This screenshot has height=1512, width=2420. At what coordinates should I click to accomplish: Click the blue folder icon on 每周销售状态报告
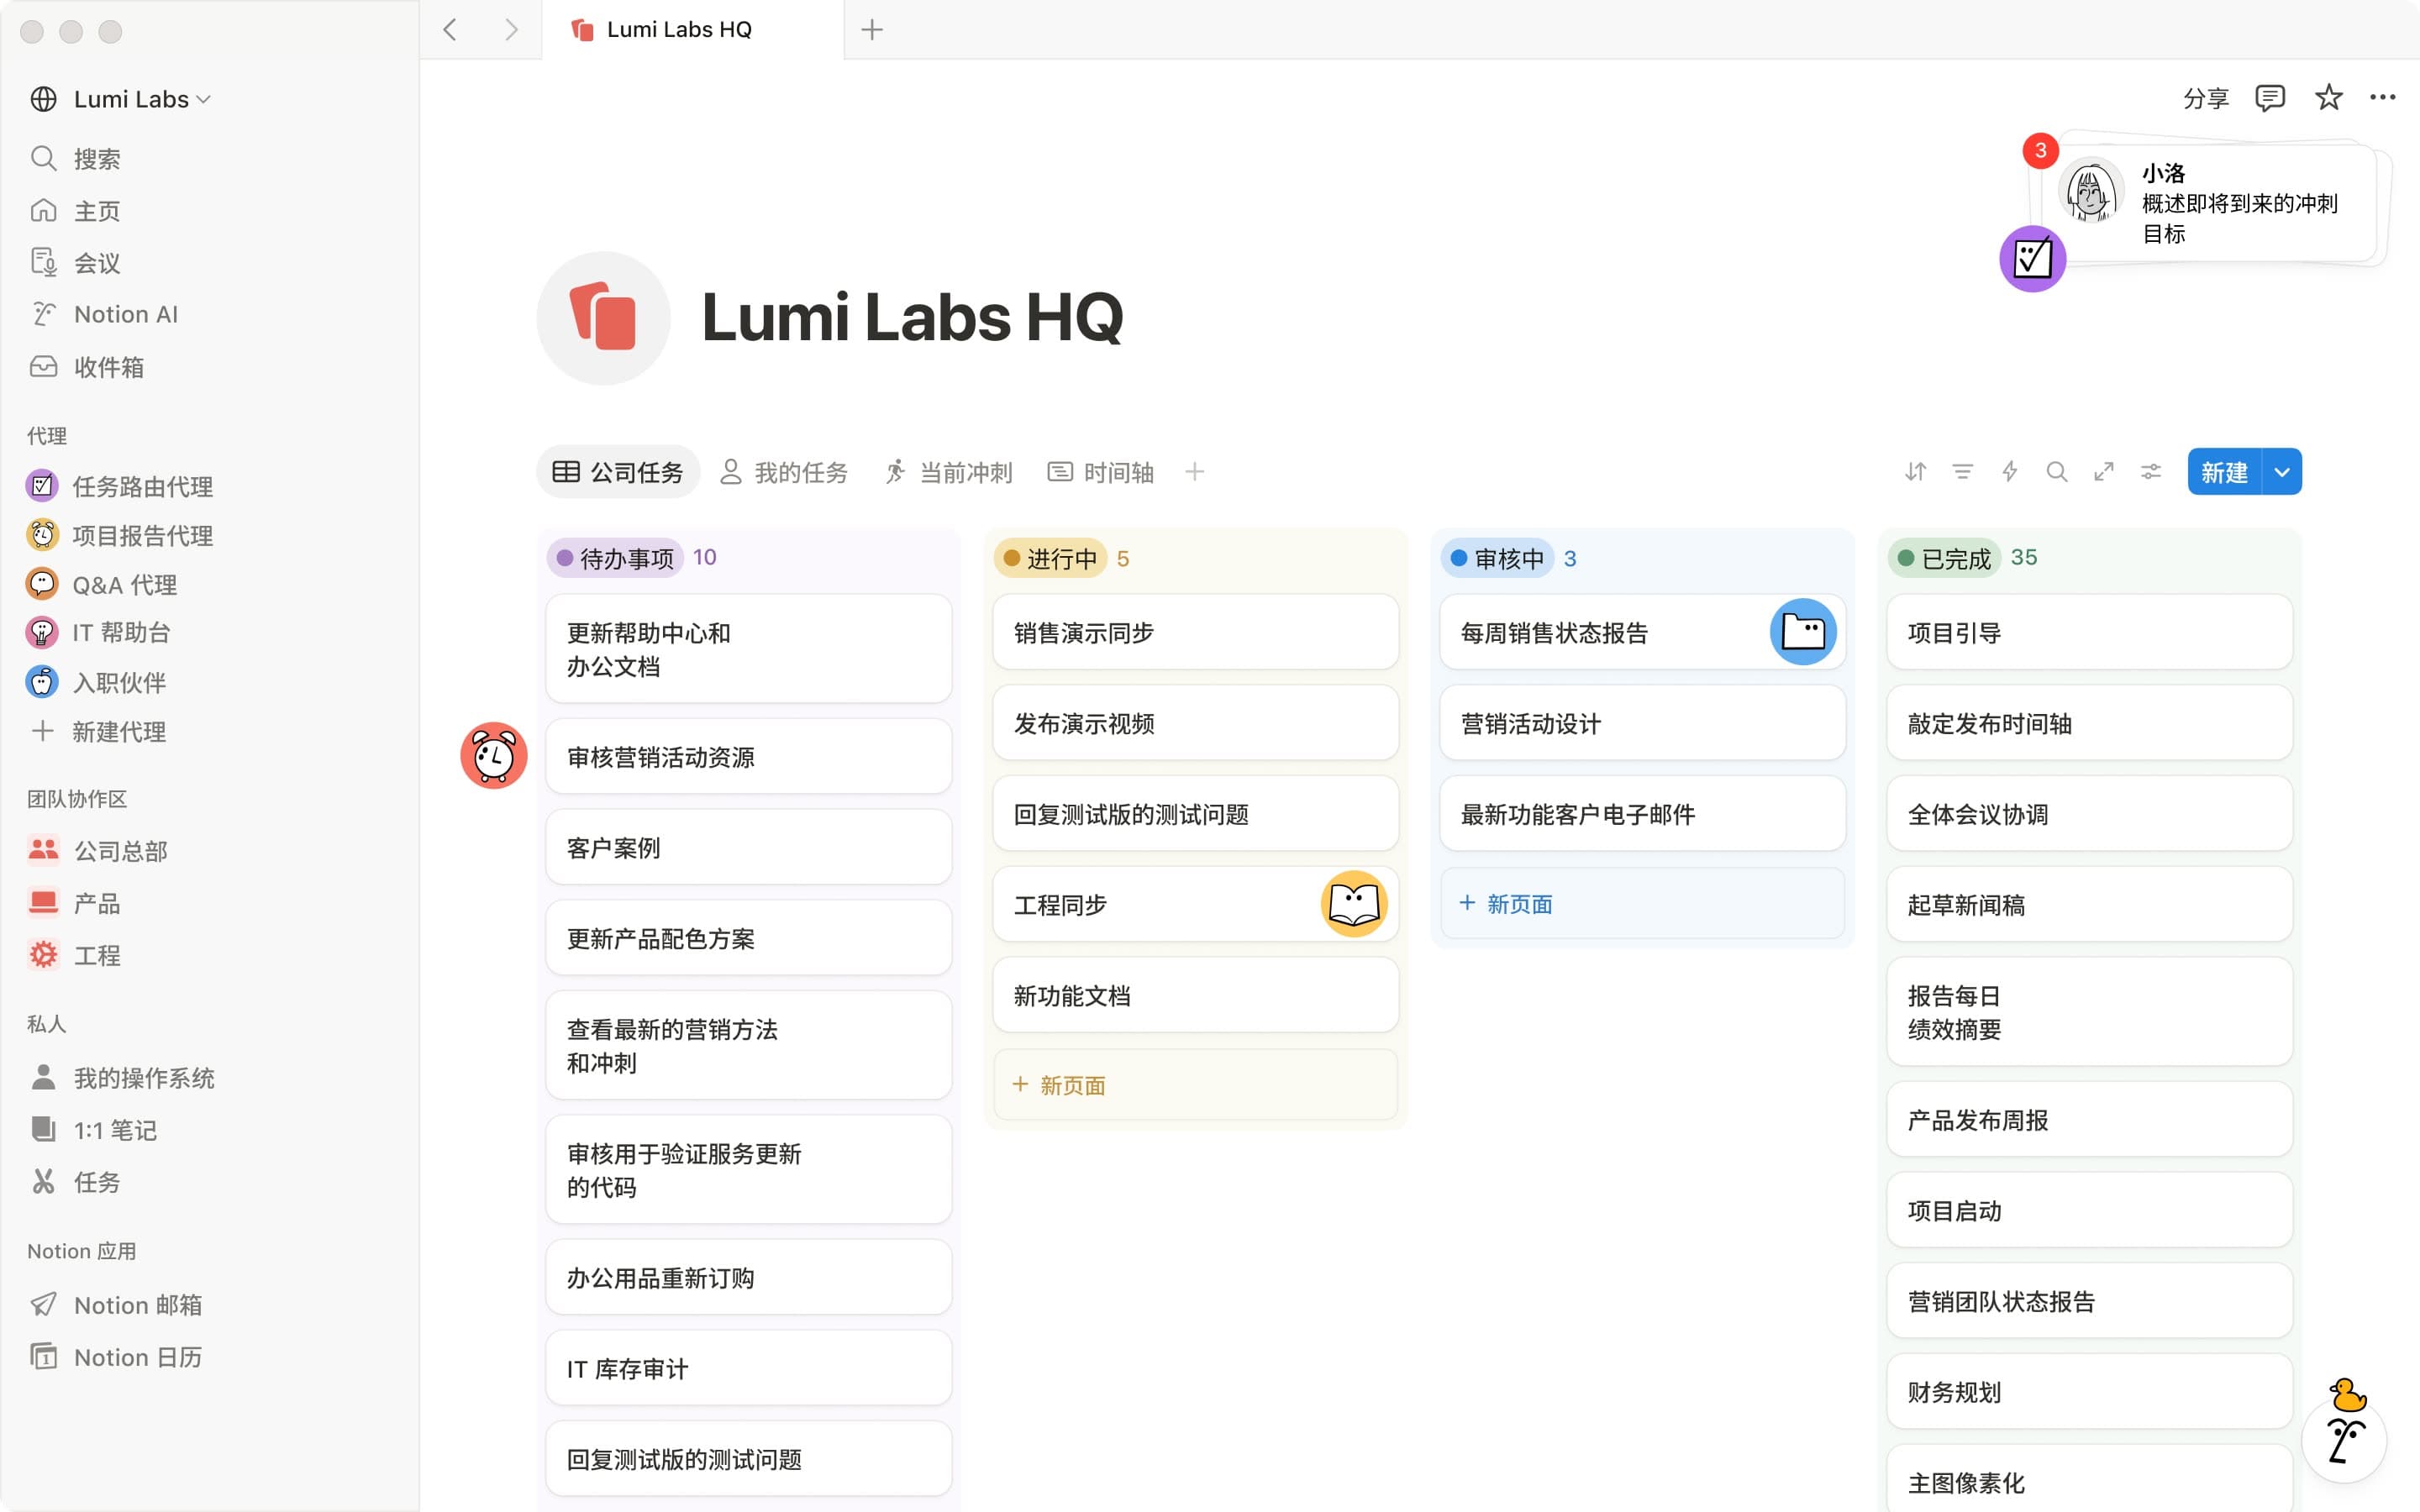tap(1803, 632)
